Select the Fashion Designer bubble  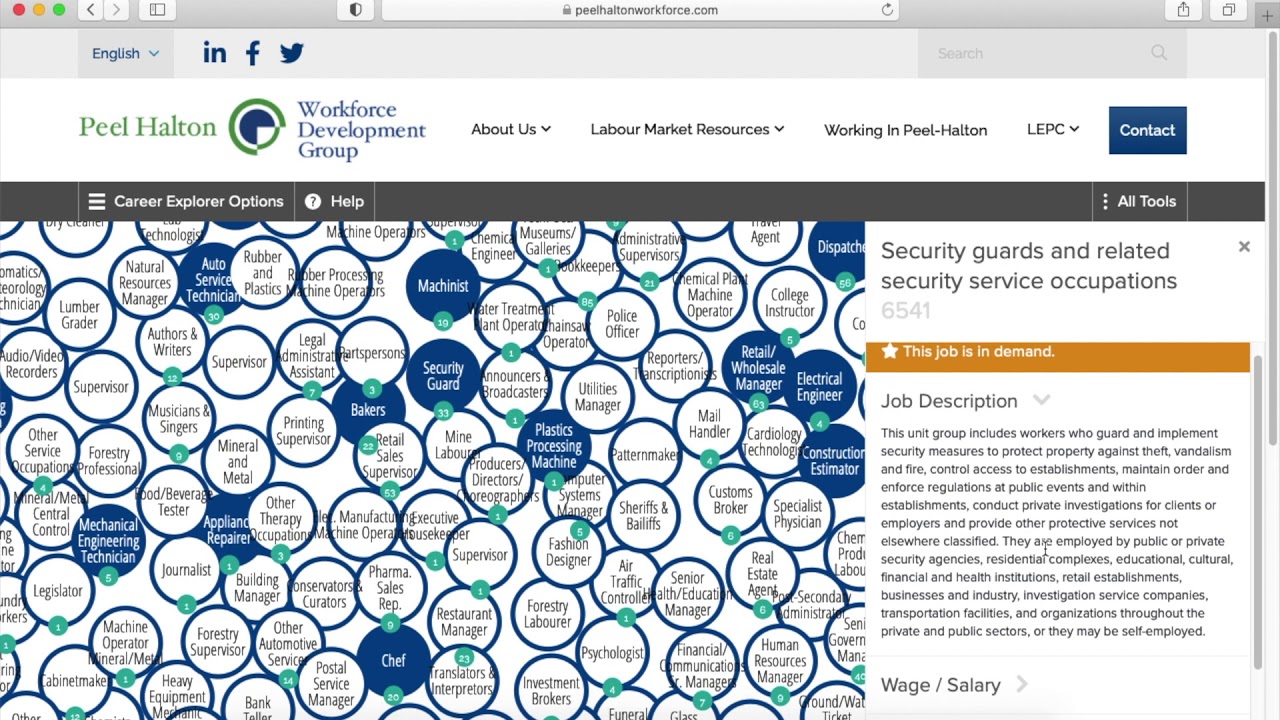click(x=568, y=552)
